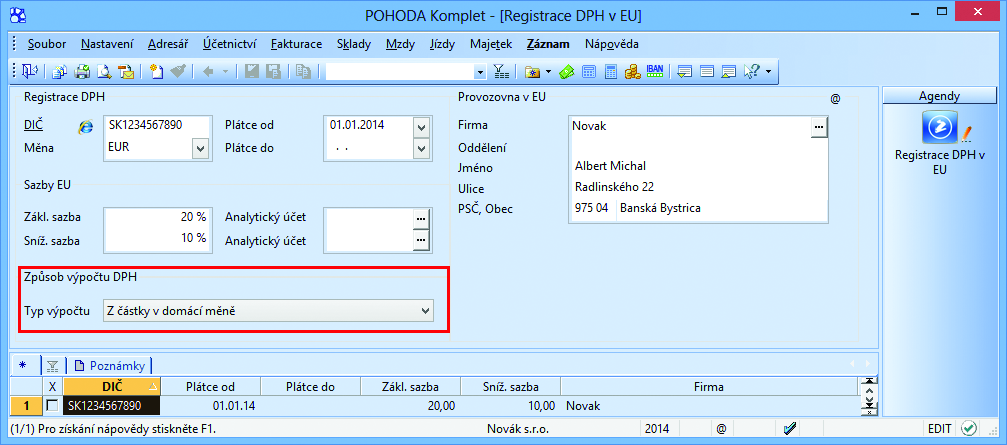Click the first calculator toolbar icon

click(588, 71)
